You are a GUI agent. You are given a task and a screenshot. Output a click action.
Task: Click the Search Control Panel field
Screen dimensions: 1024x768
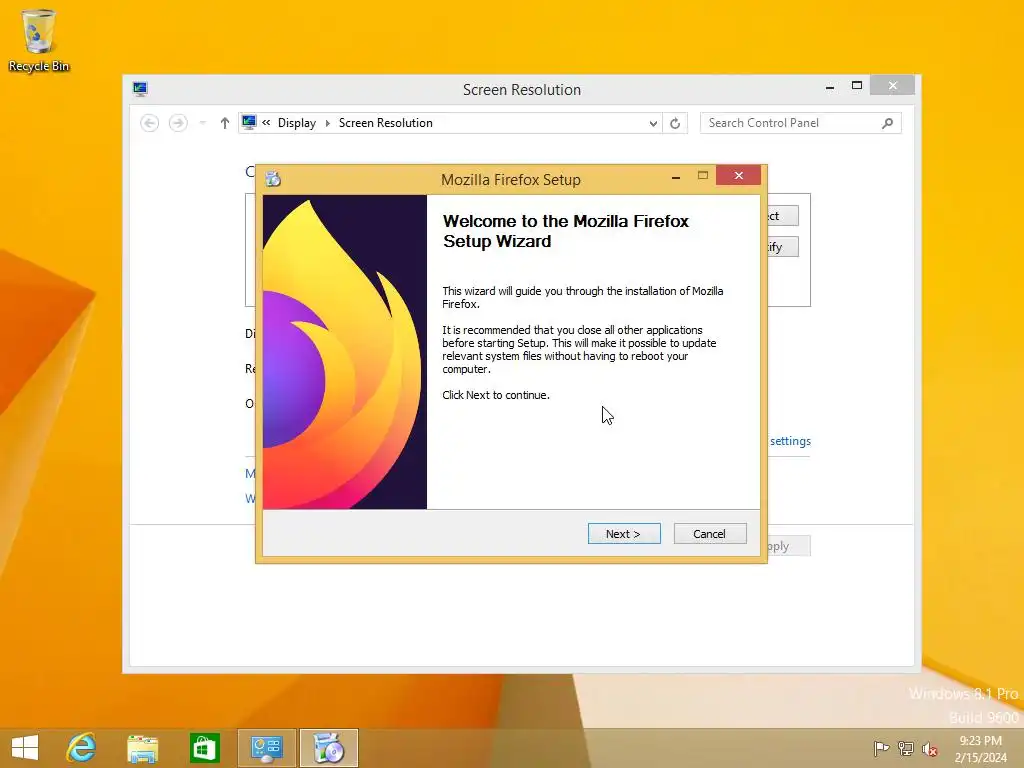tap(801, 123)
